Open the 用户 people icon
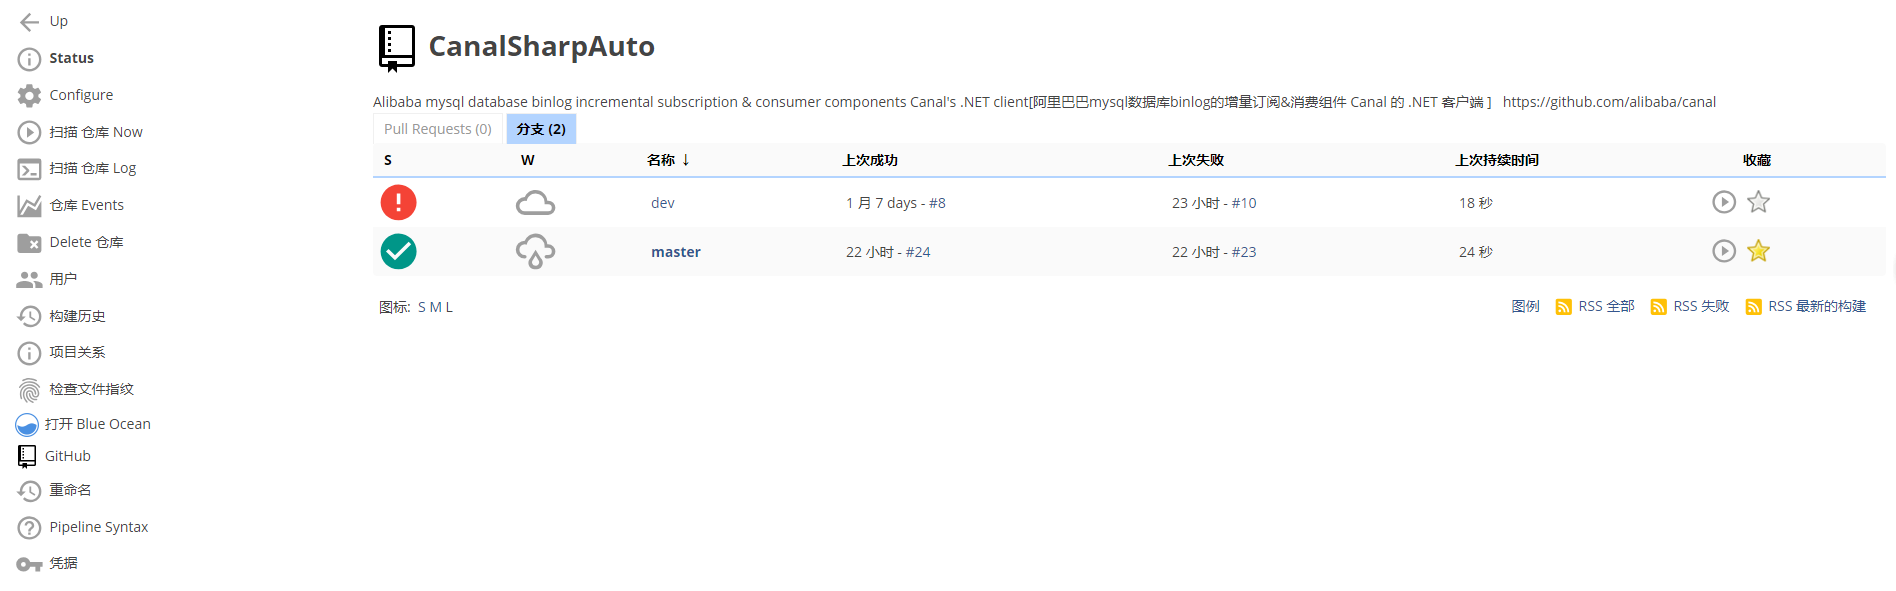1896x591 pixels. coord(30,280)
